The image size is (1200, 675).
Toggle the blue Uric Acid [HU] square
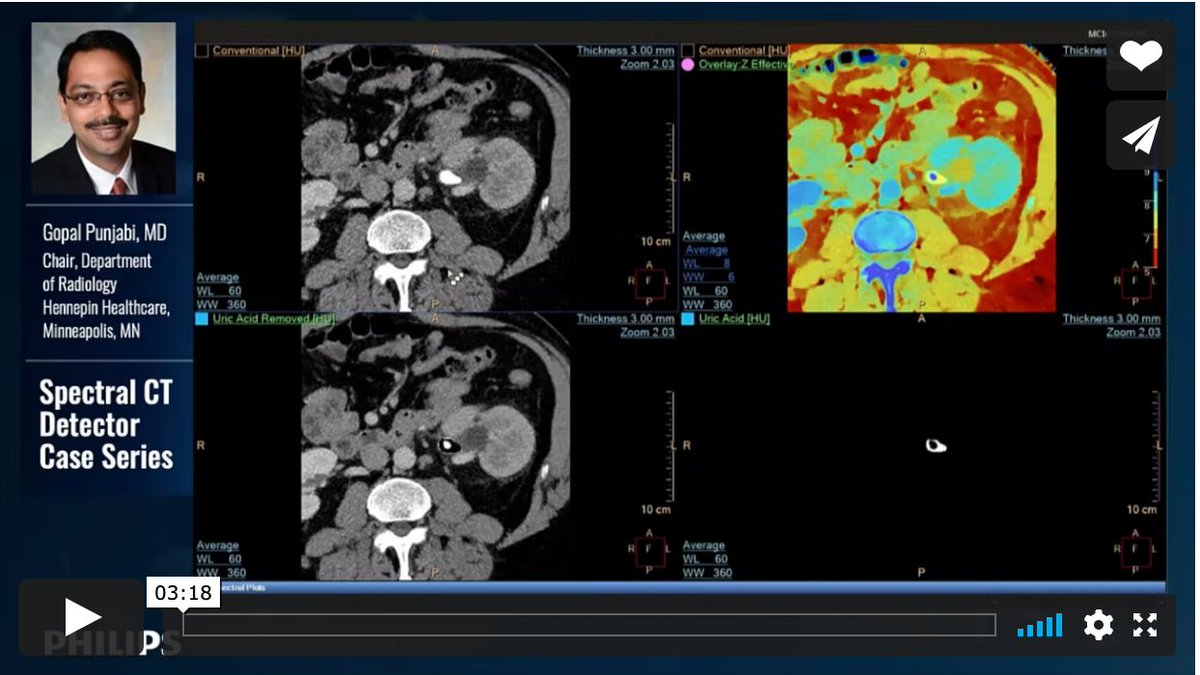coord(688,319)
